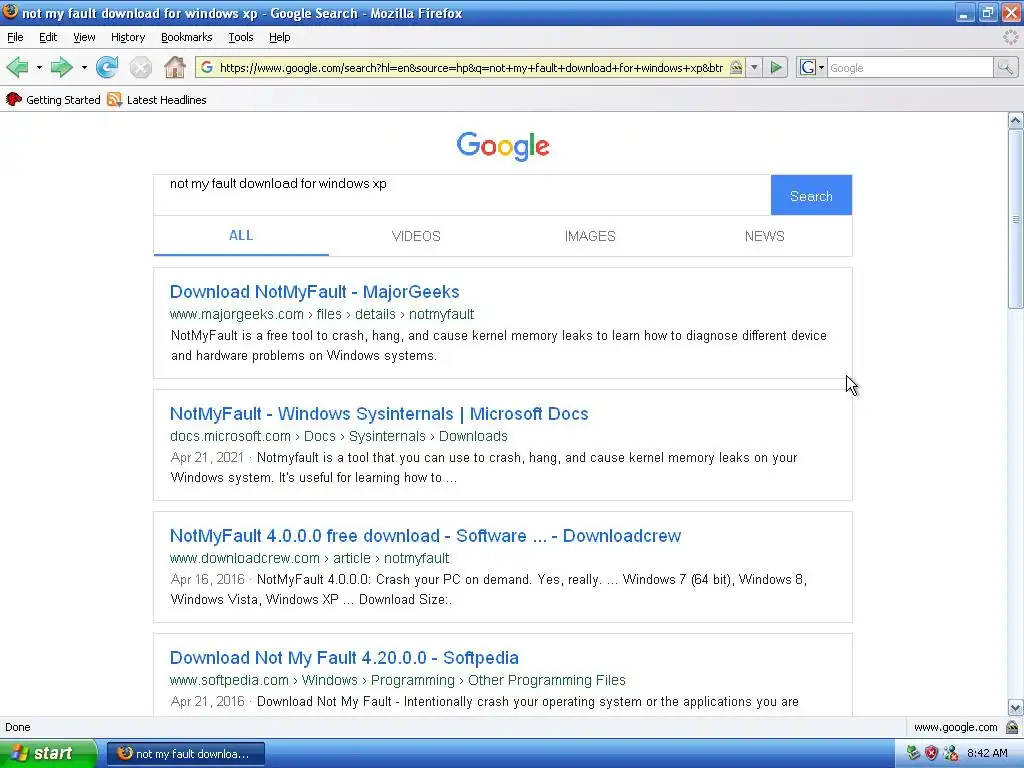Viewport: 1024px width, 768px height.
Task: Open the Forward history dropdown arrow
Action: click(84, 67)
